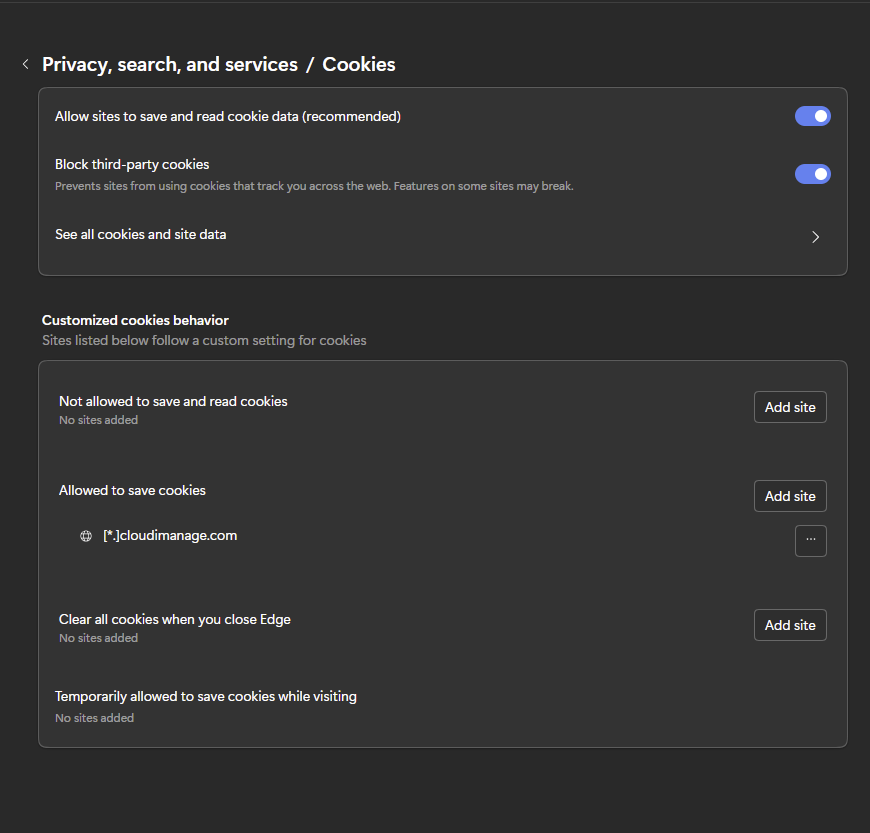Select the [*.]cloudimanage.com site entry
This screenshot has width=870, height=833.
170,536
